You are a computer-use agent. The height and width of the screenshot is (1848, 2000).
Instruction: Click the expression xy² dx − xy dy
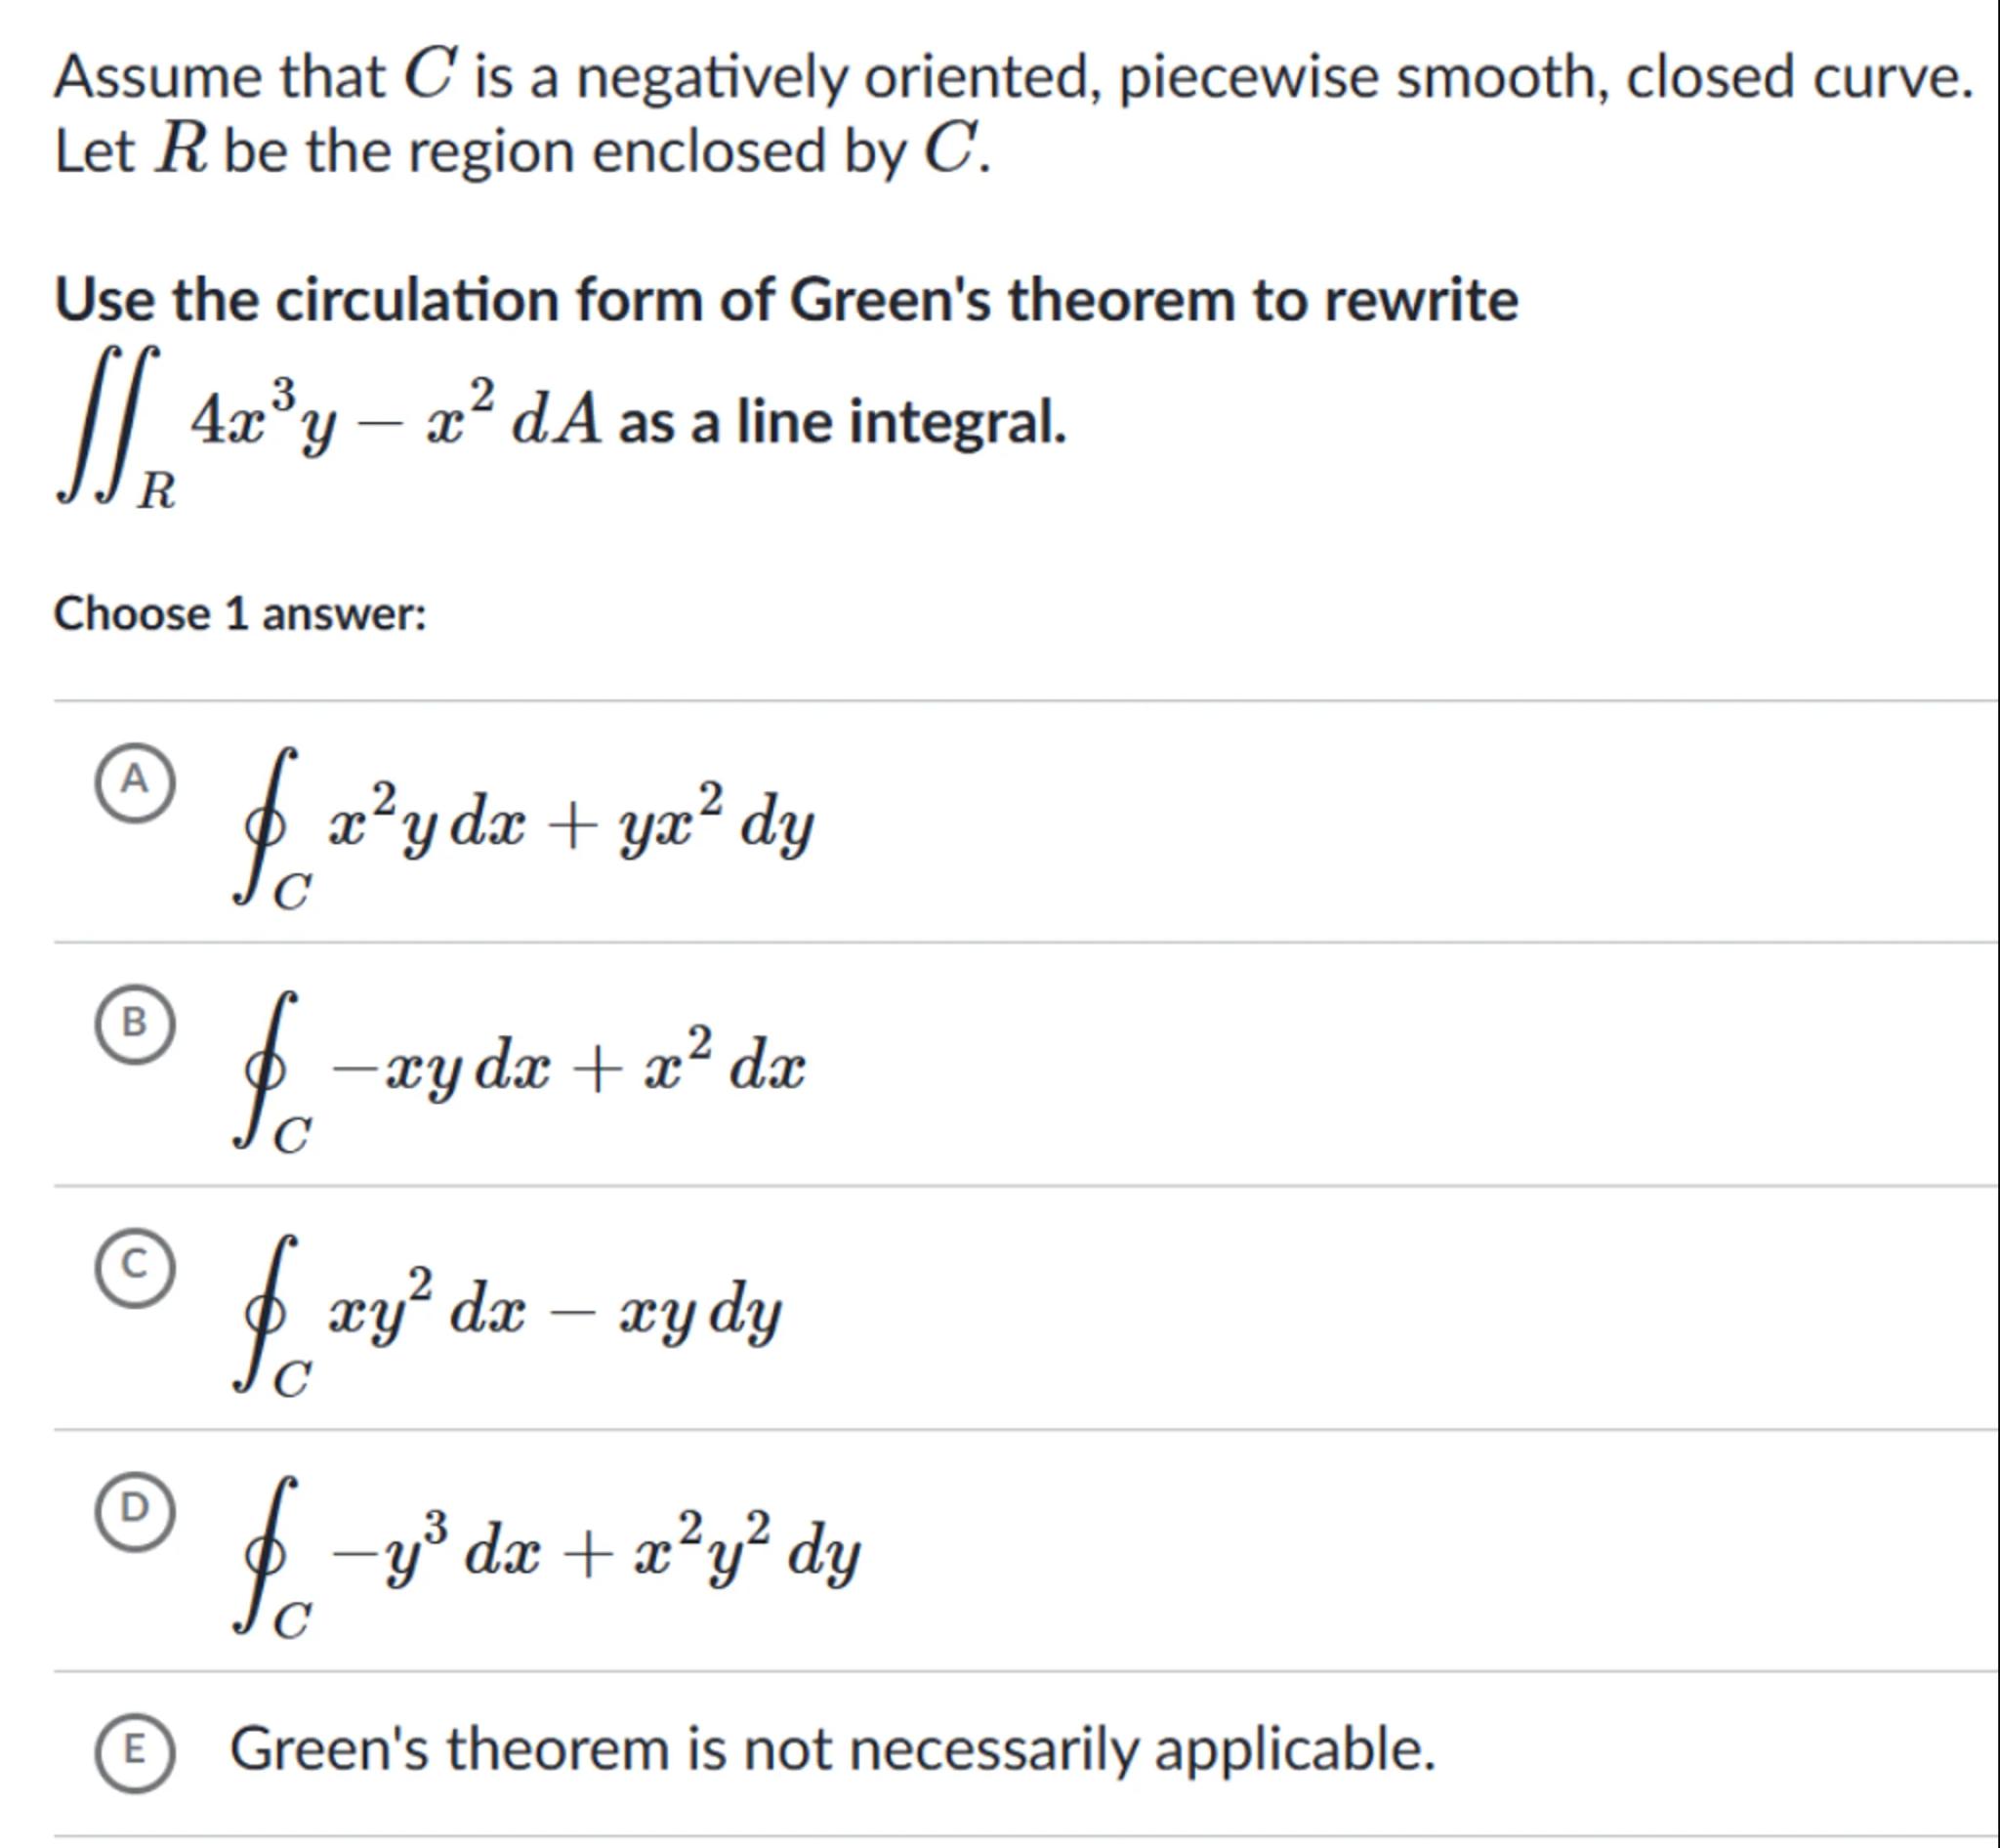[x=555, y=1311]
